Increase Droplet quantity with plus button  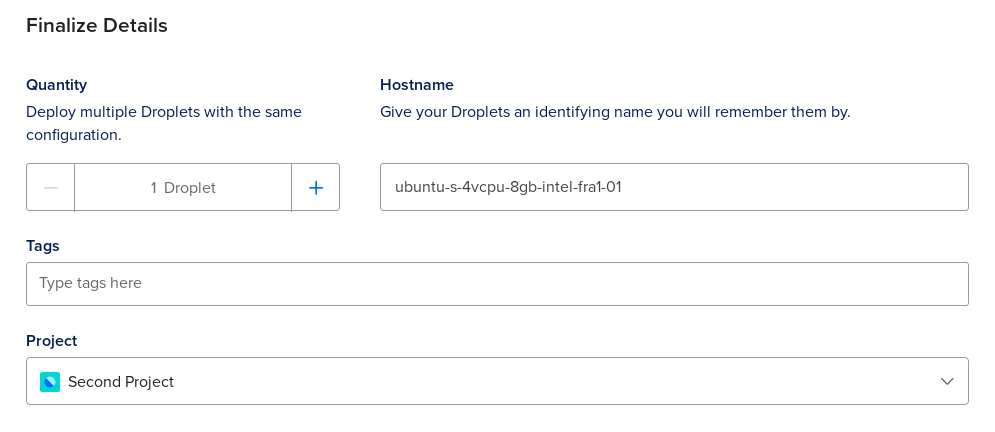point(316,188)
